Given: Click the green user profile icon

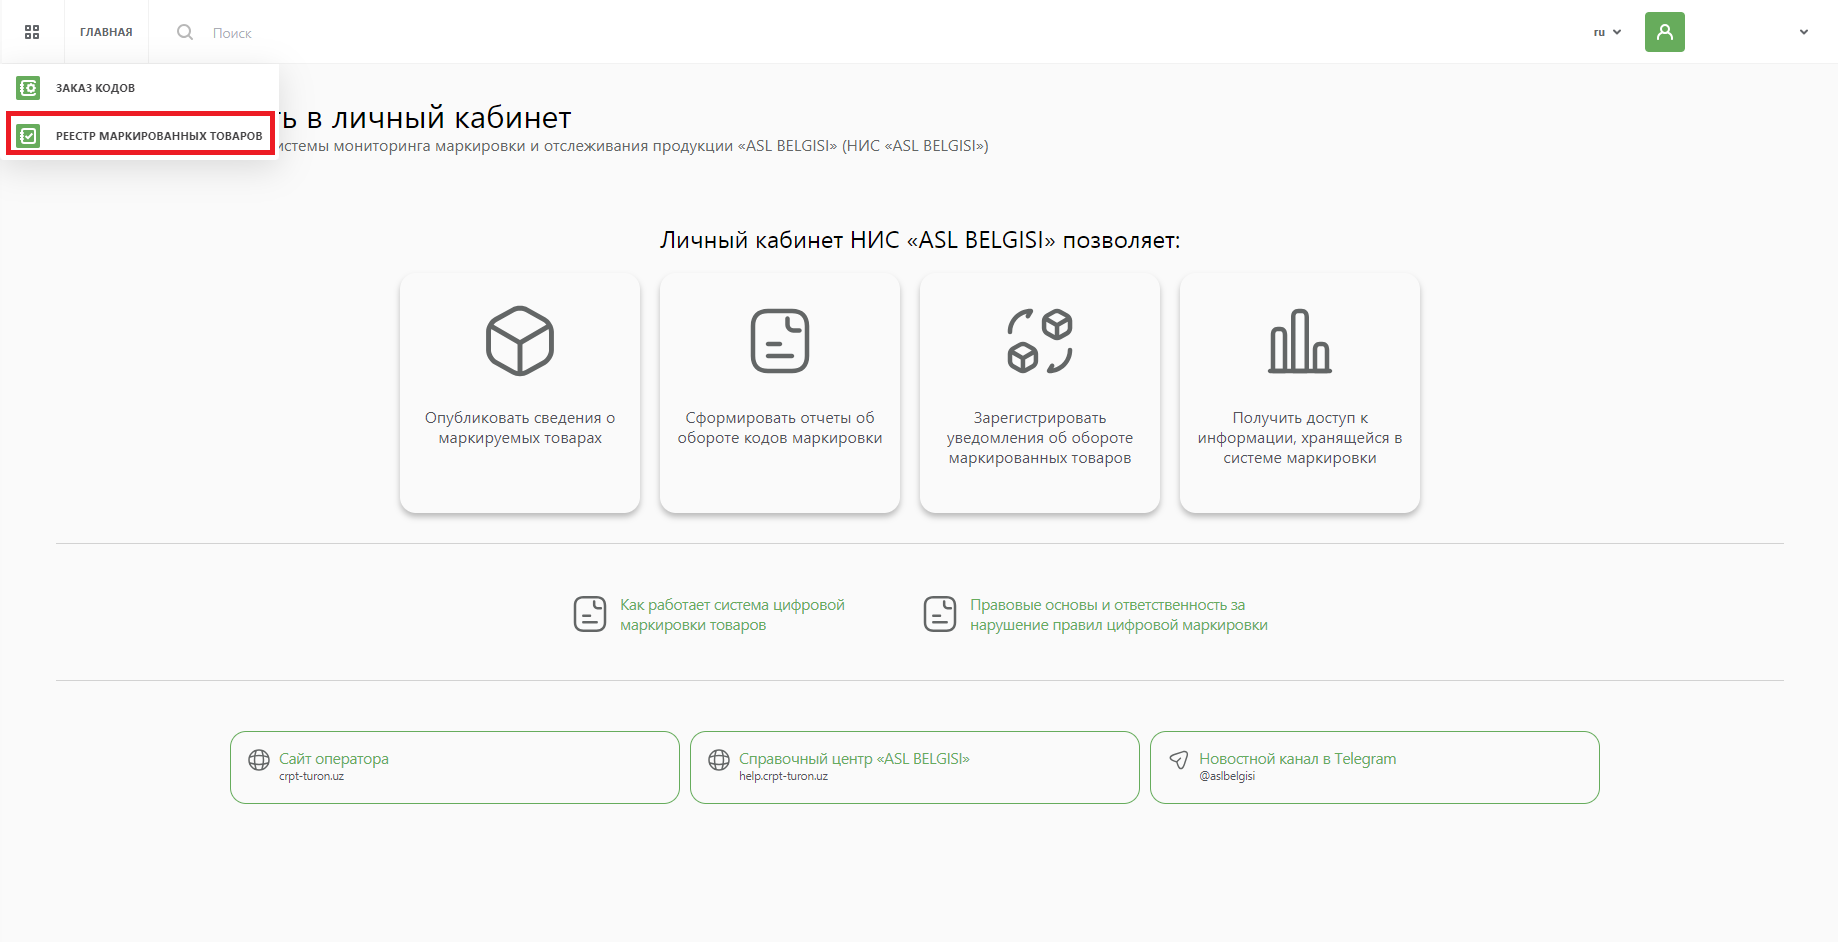Looking at the screenshot, I should [x=1665, y=32].
